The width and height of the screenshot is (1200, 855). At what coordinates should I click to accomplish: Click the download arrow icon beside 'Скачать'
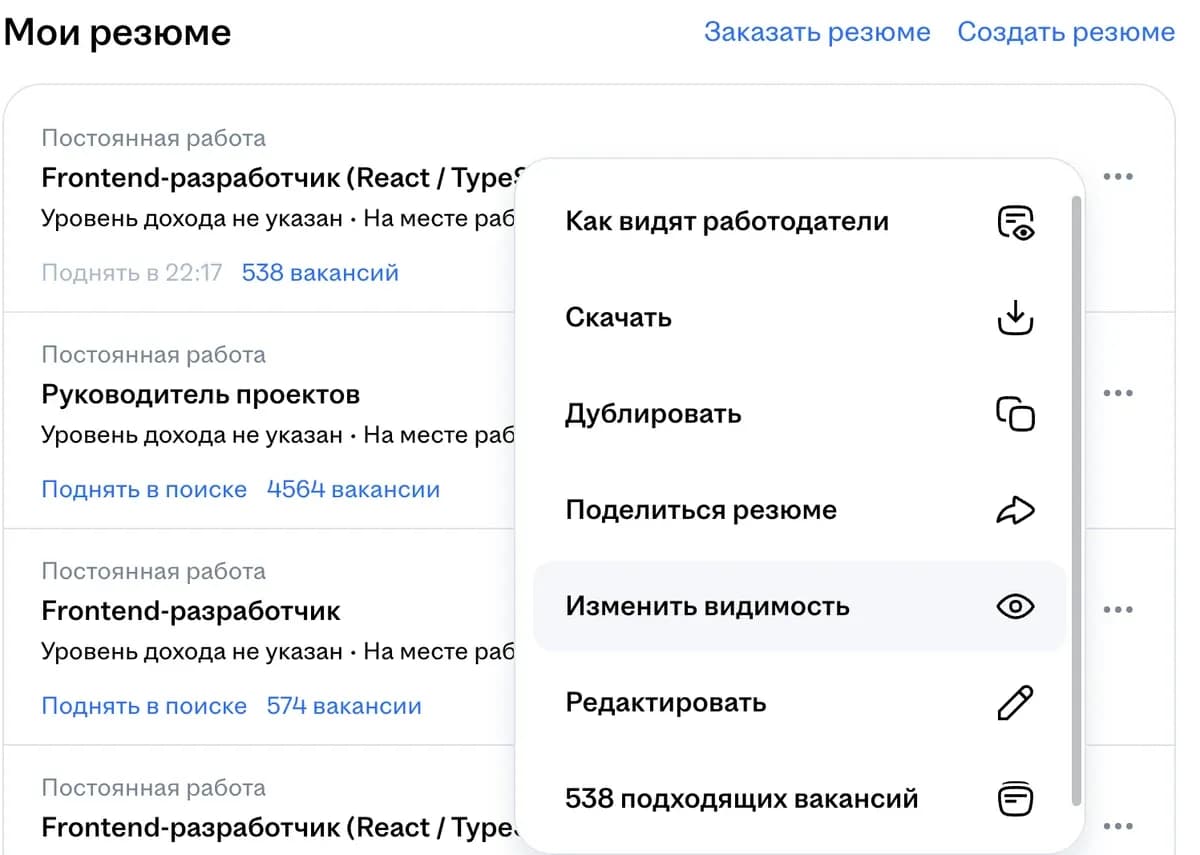(x=1016, y=318)
